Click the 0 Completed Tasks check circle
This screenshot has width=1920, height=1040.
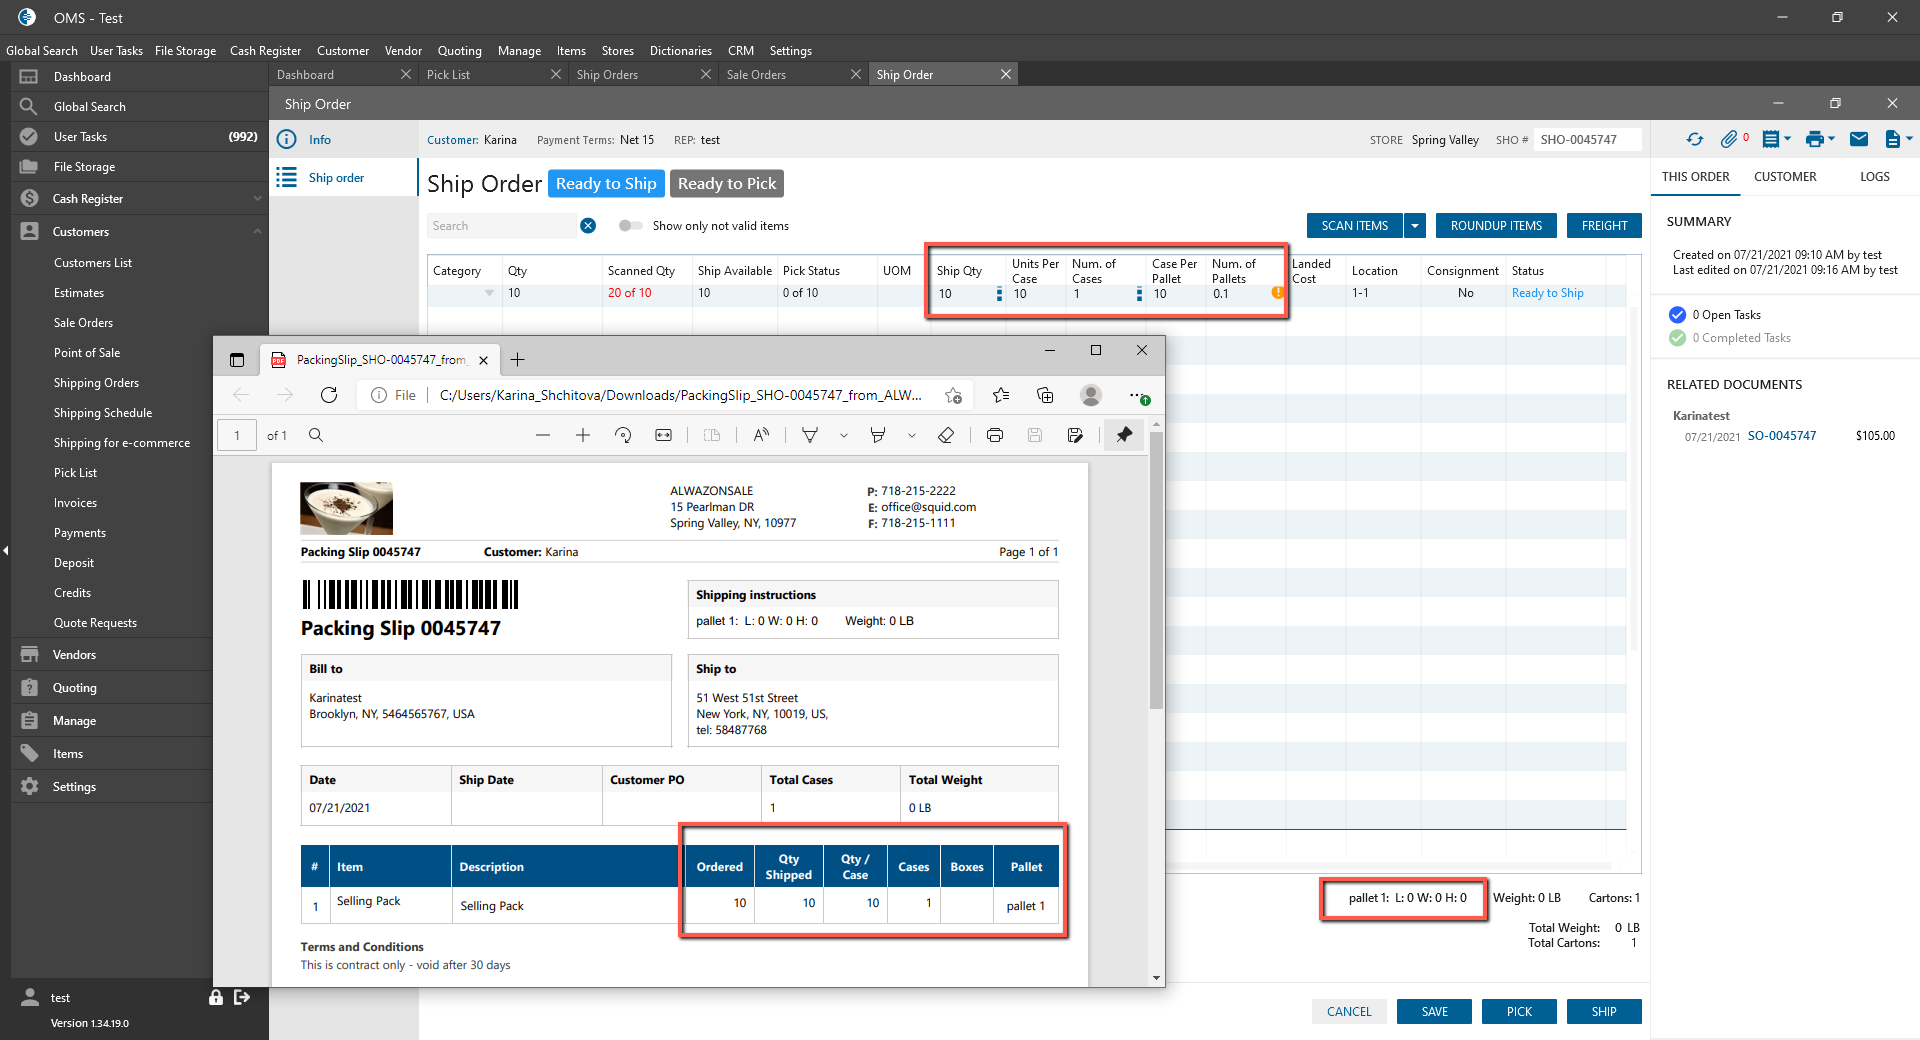pos(1677,338)
